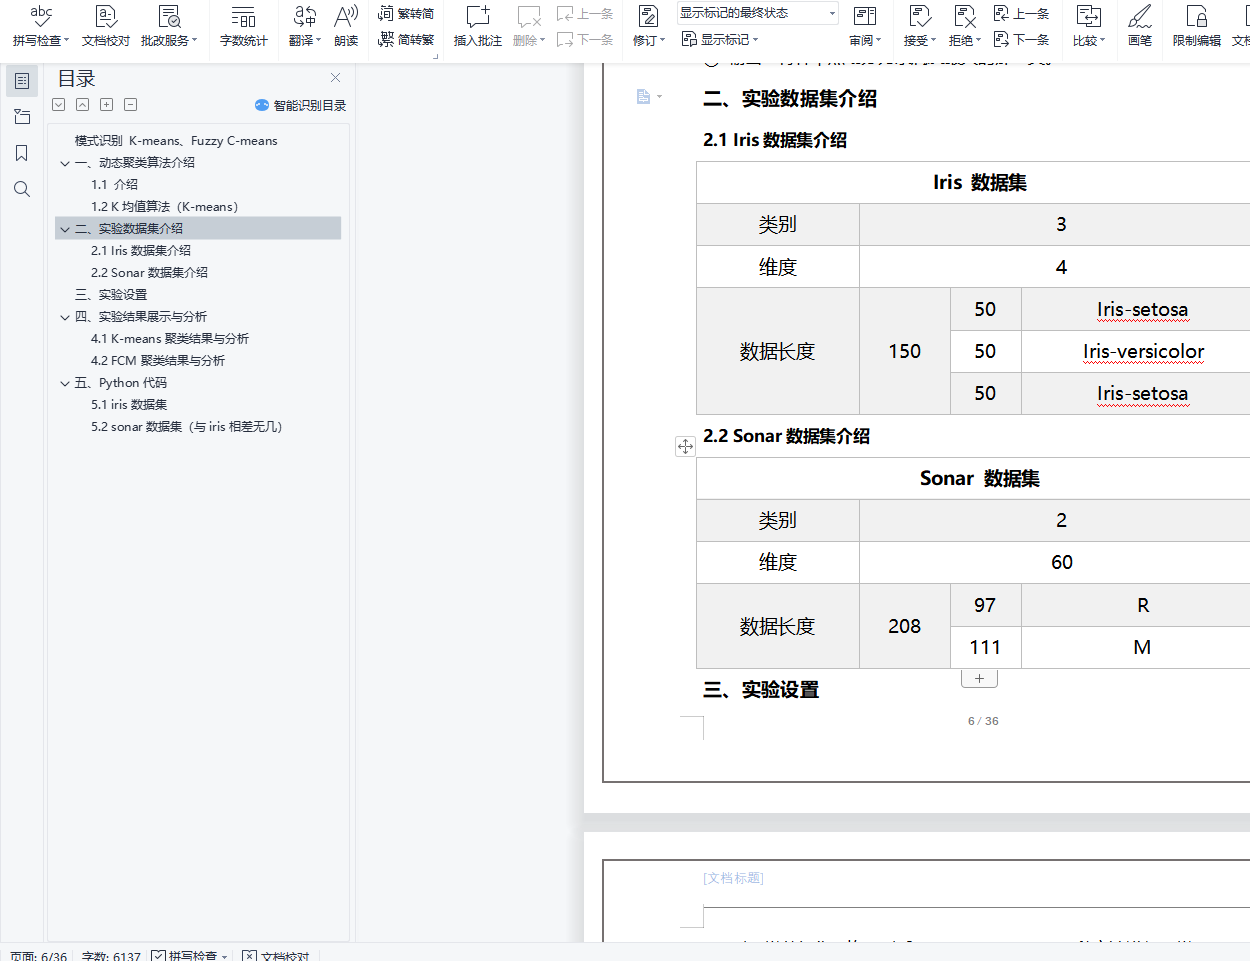Toggle 文档校对 in the status bar
Viewport: 1250px width, 961px height.
coord(276,955)
